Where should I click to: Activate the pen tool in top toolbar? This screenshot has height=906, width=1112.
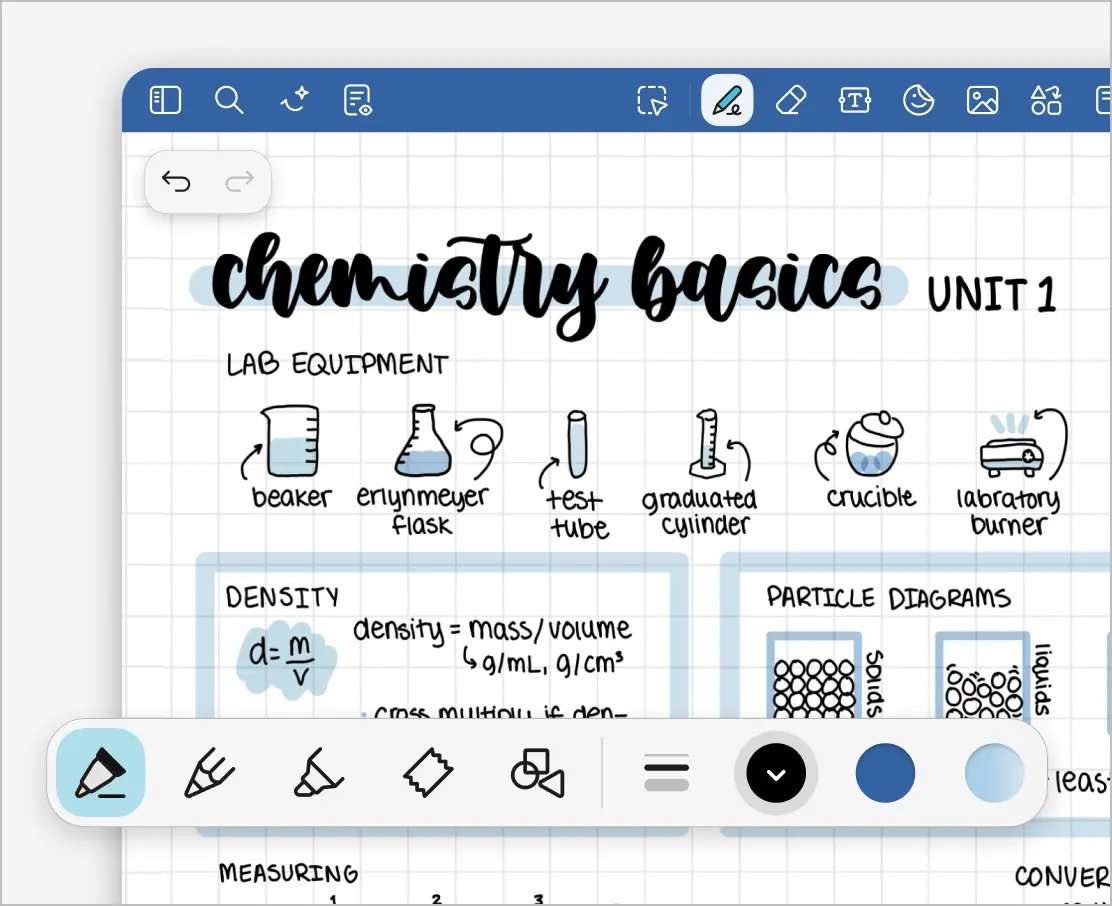click(x=727, y=100)
